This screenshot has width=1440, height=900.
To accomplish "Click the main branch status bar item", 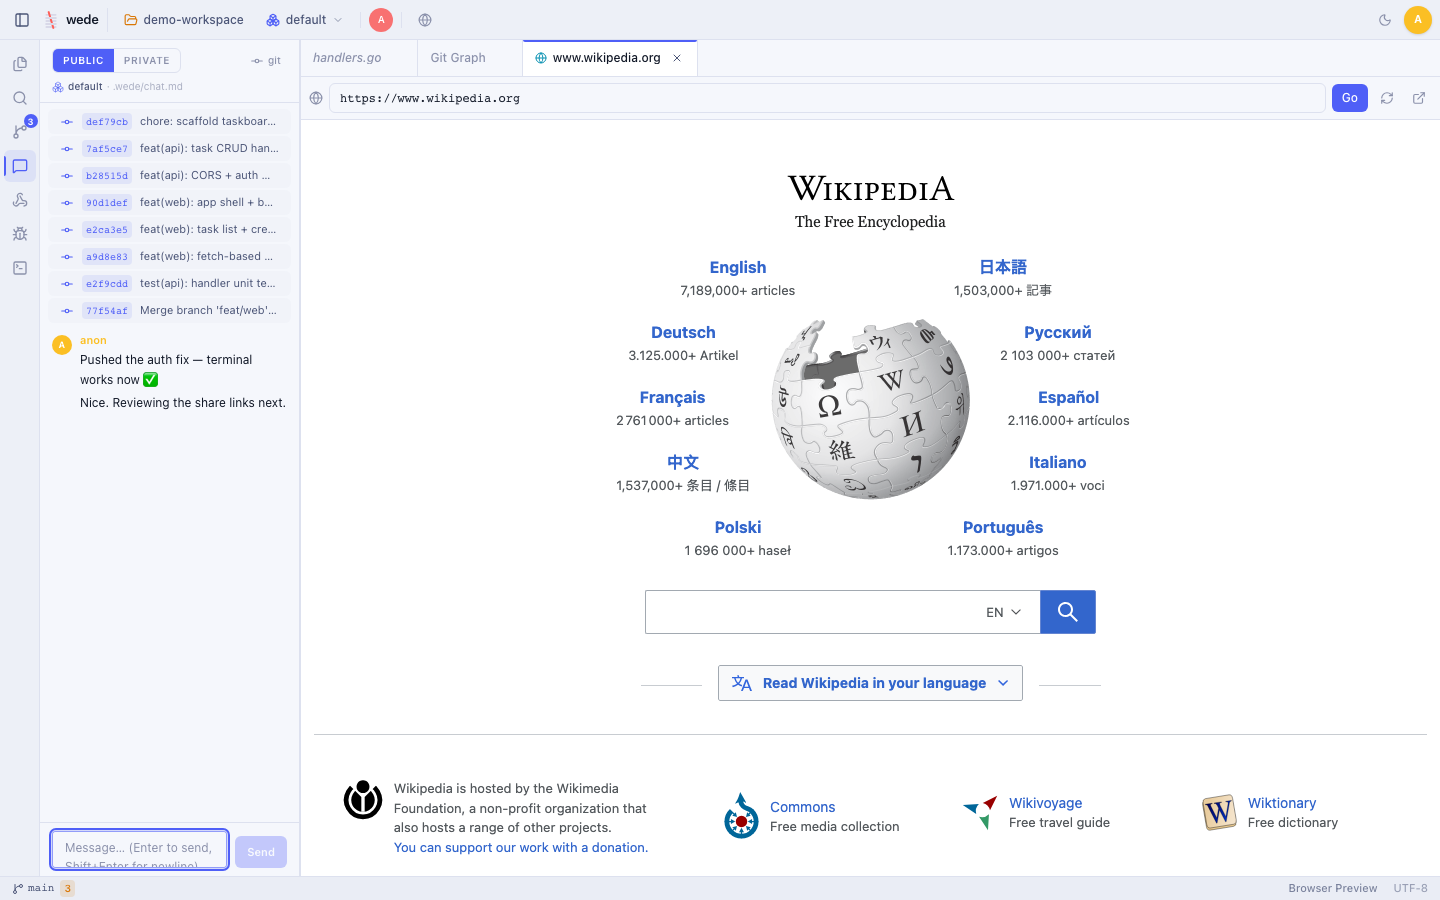I will pyautogui.click(x=34, y=888).
